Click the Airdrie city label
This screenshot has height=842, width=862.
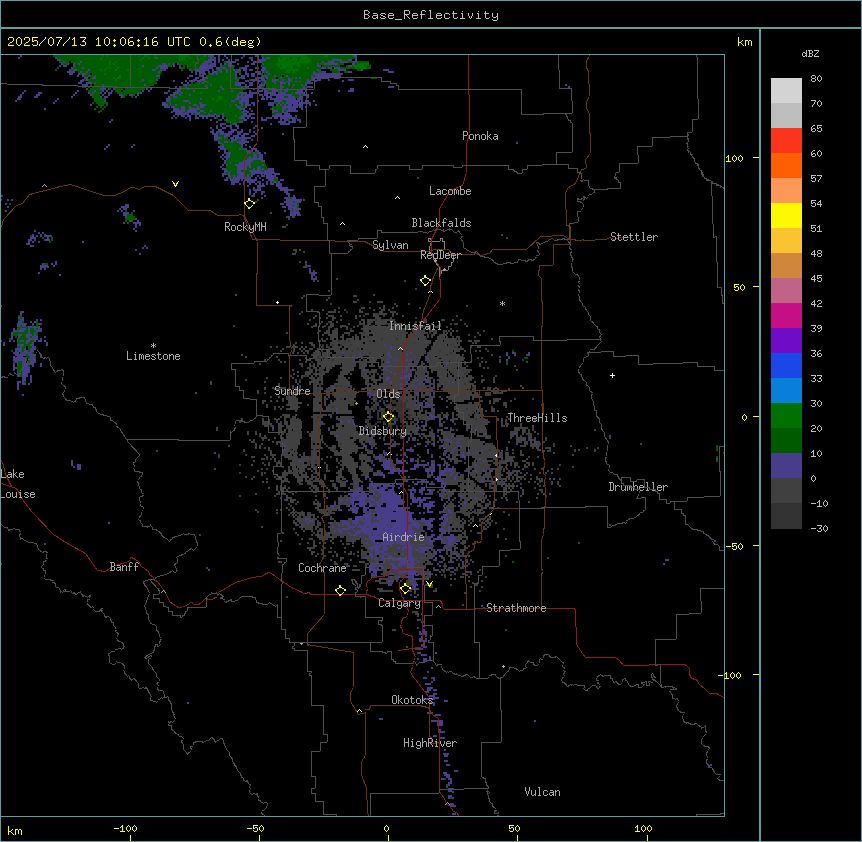tap(404, 537)
